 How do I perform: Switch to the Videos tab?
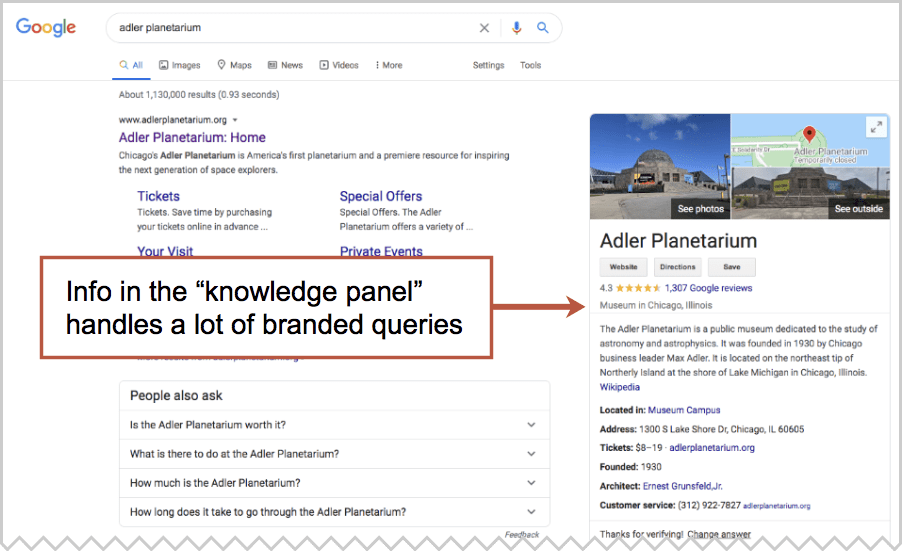(x=339, y=65)
